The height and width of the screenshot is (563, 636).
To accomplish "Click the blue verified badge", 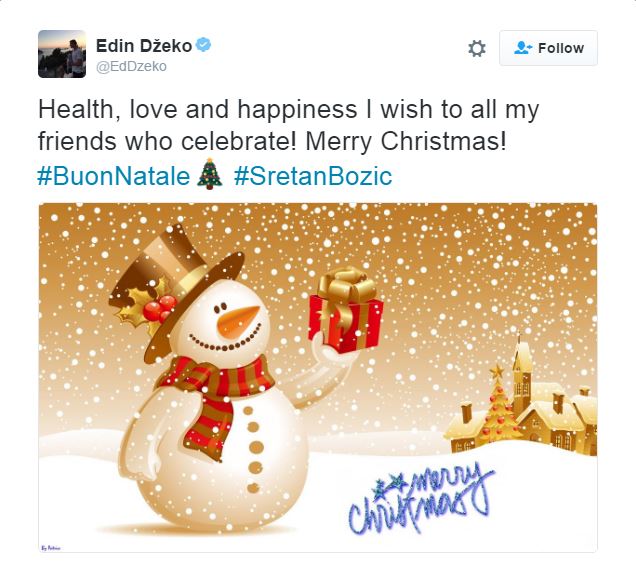I will (x=204, y=45).
